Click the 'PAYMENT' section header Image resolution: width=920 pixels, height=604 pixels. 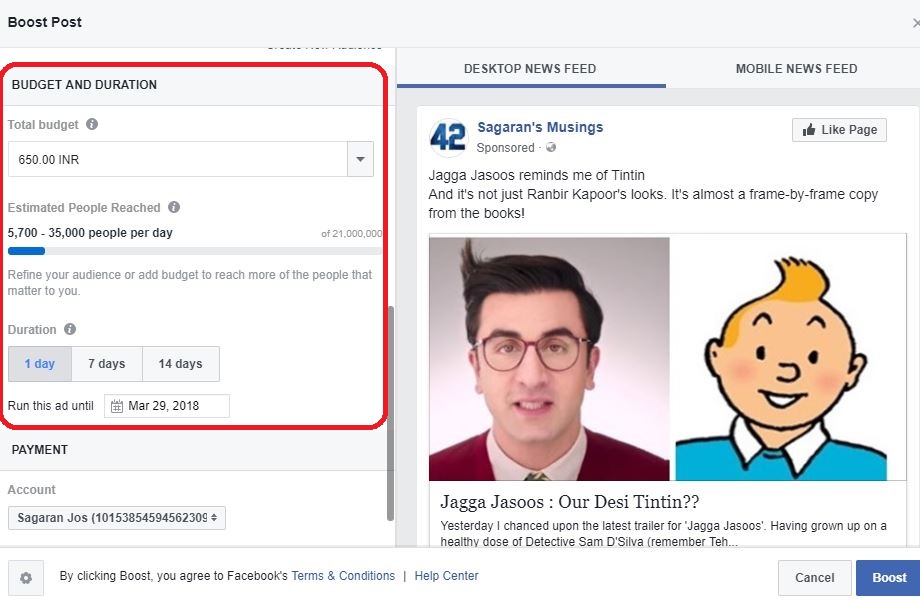40,450
